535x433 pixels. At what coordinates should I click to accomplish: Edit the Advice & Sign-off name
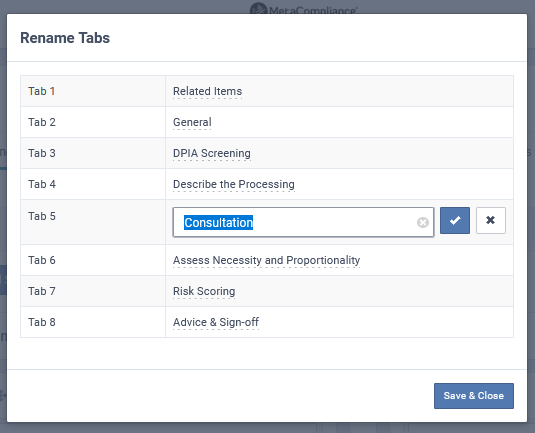tap(216, 322)
